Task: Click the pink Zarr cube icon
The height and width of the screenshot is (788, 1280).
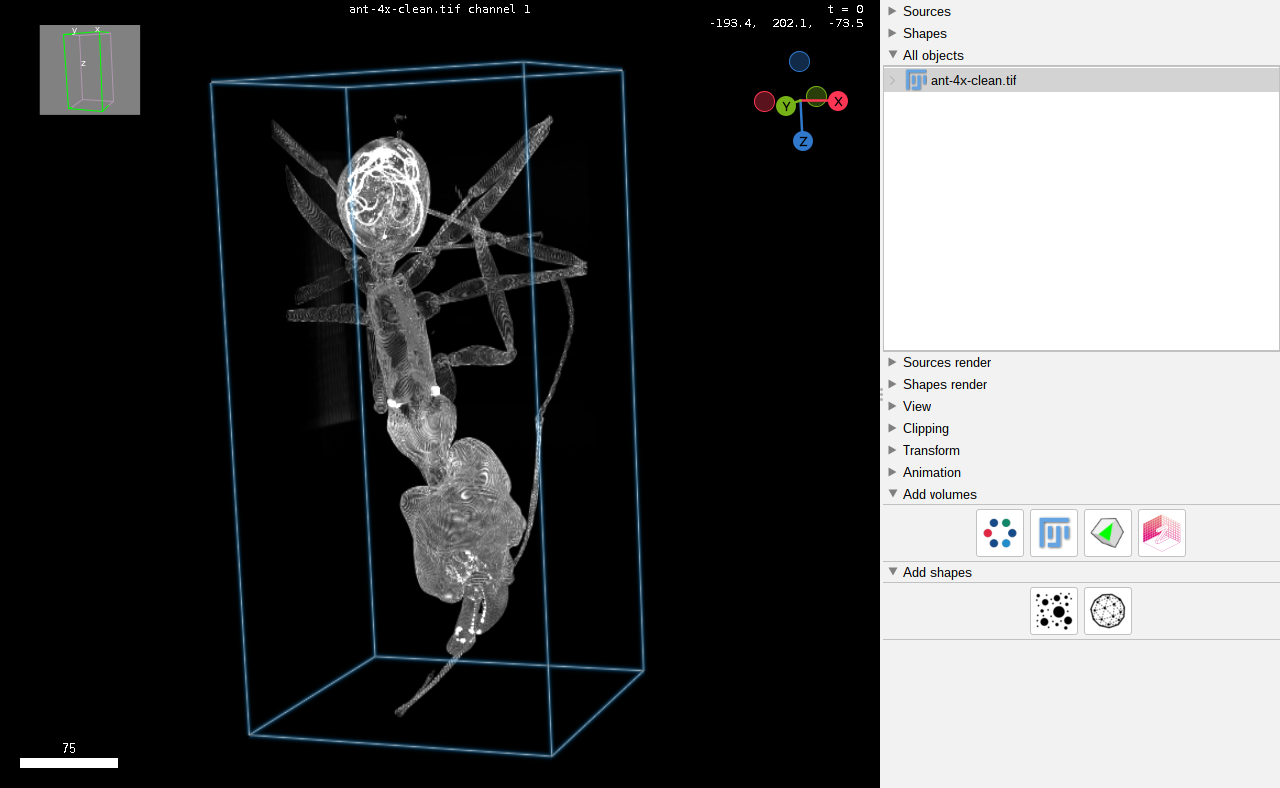Action: (x=1162, y=533)
